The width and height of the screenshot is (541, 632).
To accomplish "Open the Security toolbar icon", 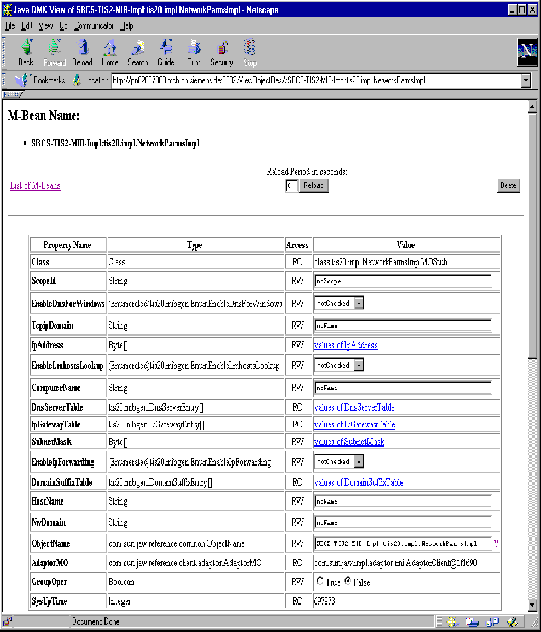I will click(222, 52).
